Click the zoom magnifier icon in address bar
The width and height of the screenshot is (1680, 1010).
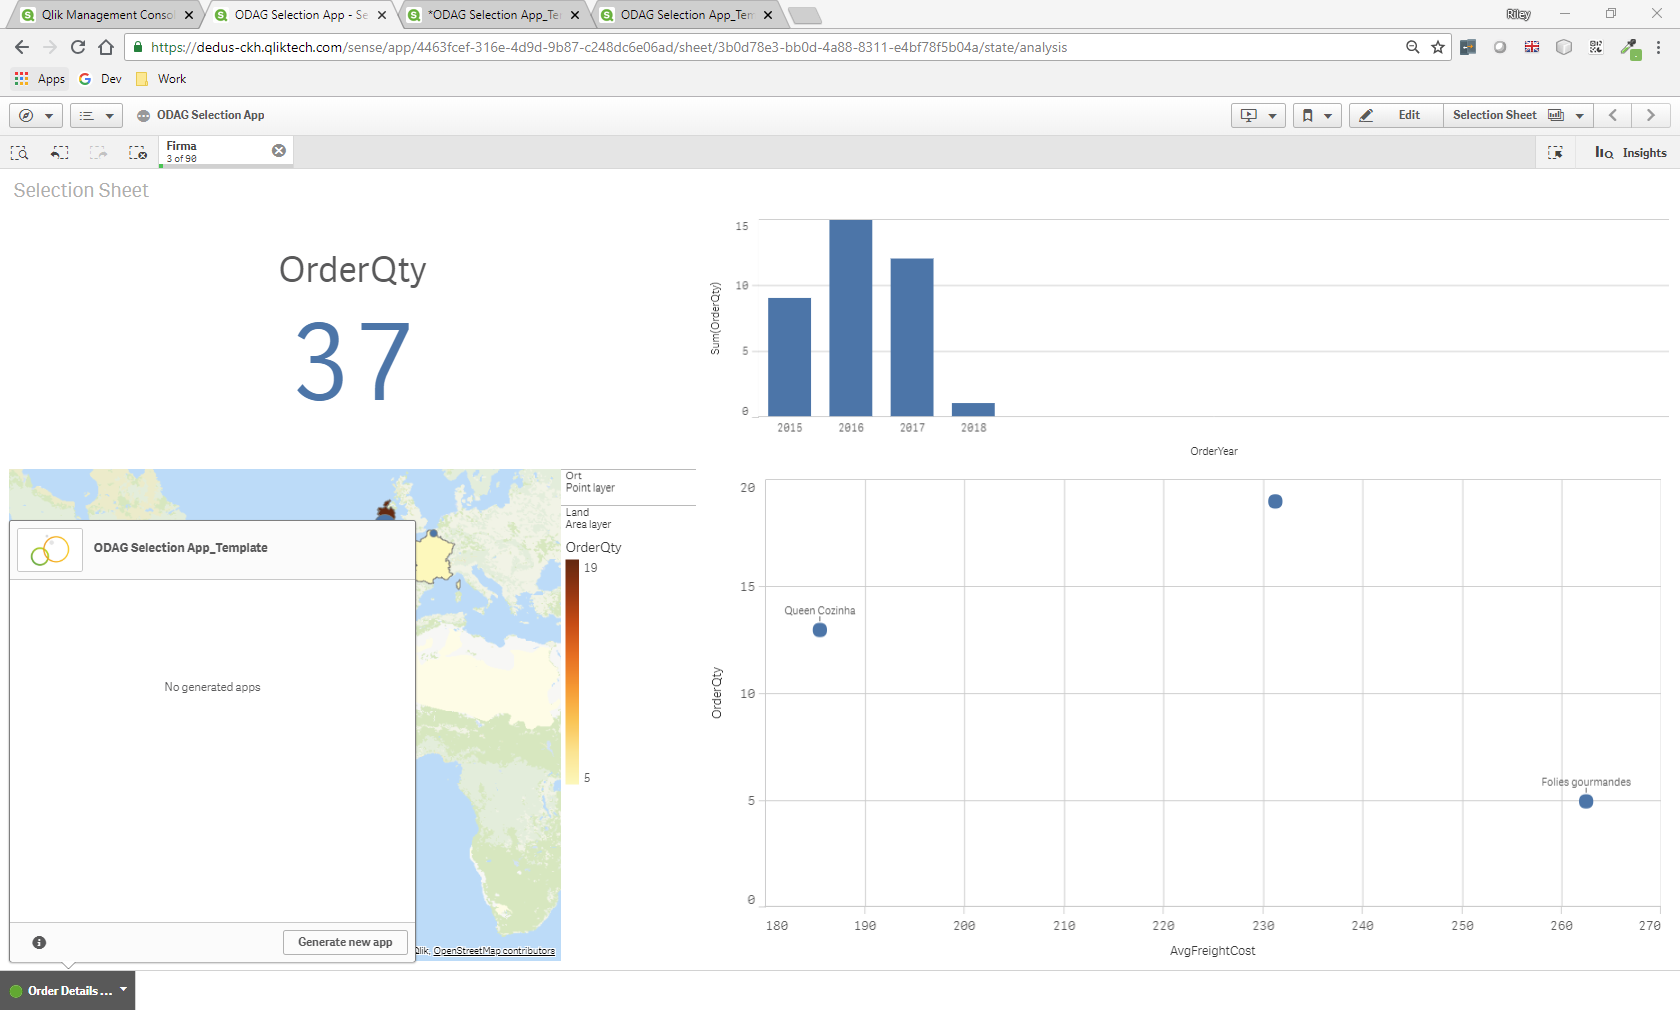(x=1412, y=47)
